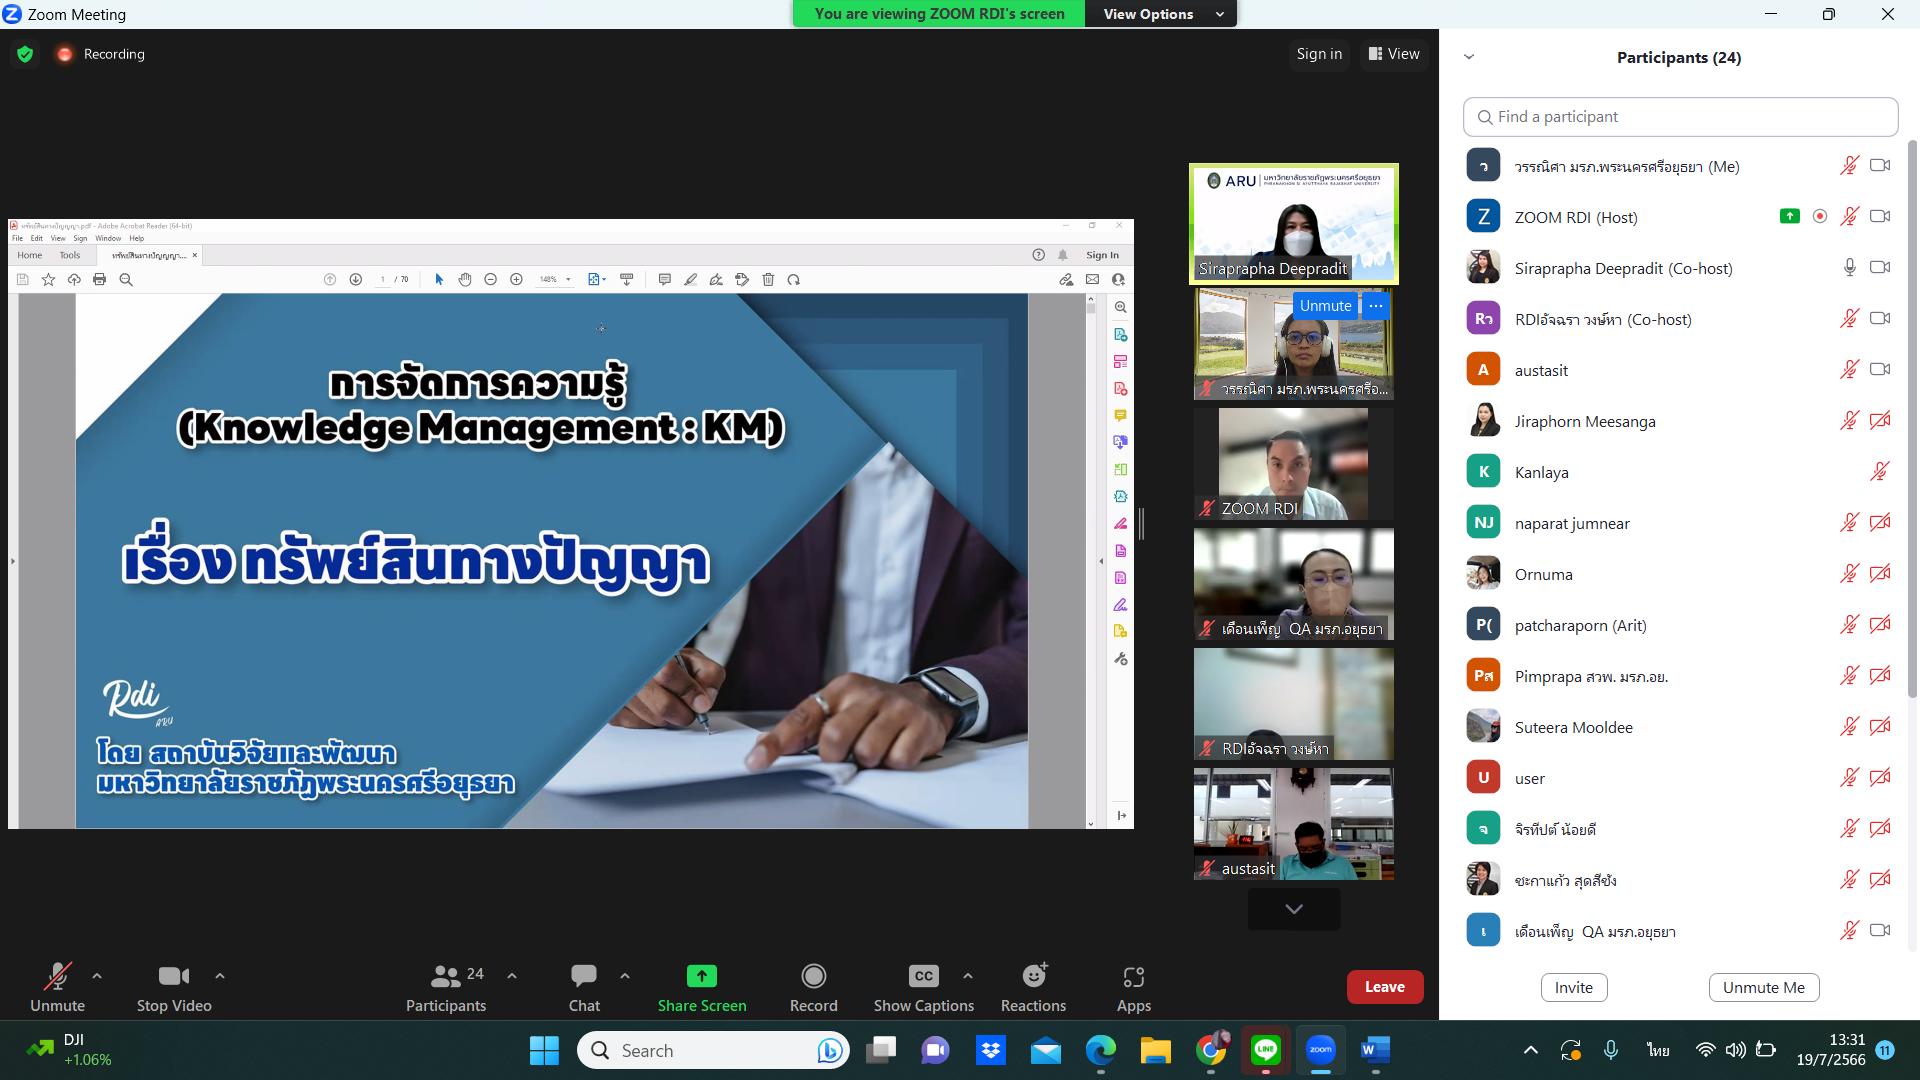Select austasit video thumbnail

(x=1294, y=824)
